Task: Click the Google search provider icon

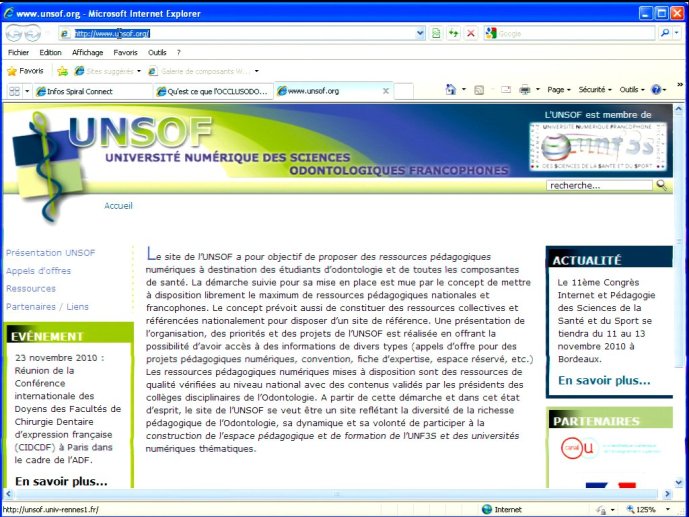Action: coord(491,33)
